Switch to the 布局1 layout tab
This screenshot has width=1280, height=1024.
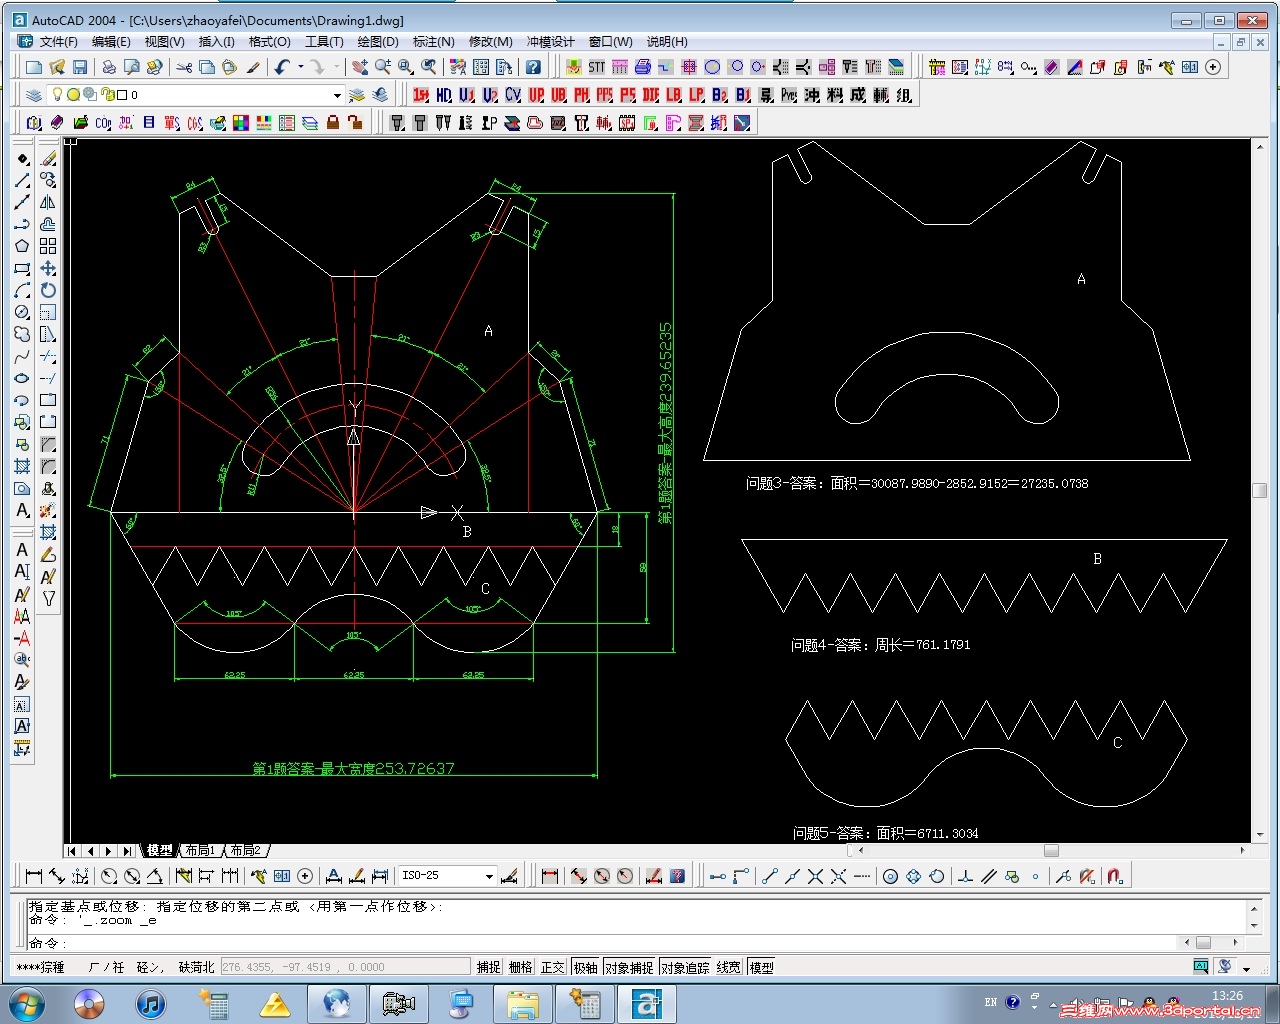pyautogui.click(x=200, y=850)
